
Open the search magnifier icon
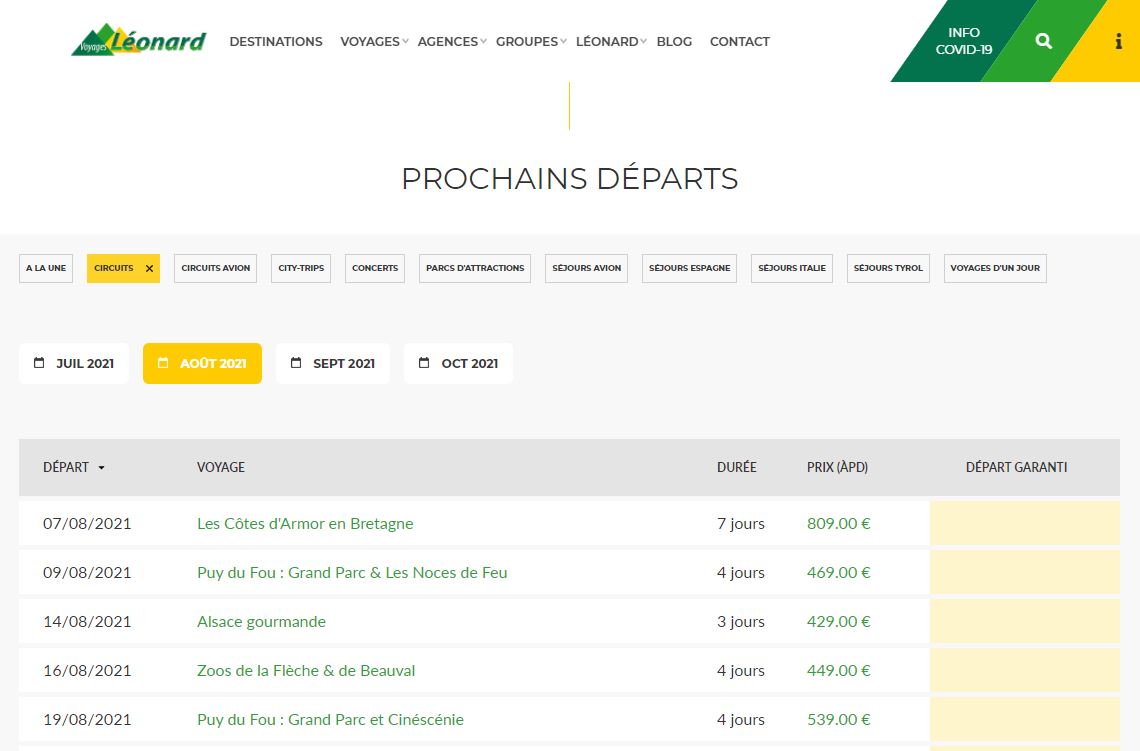[1044, 41]
